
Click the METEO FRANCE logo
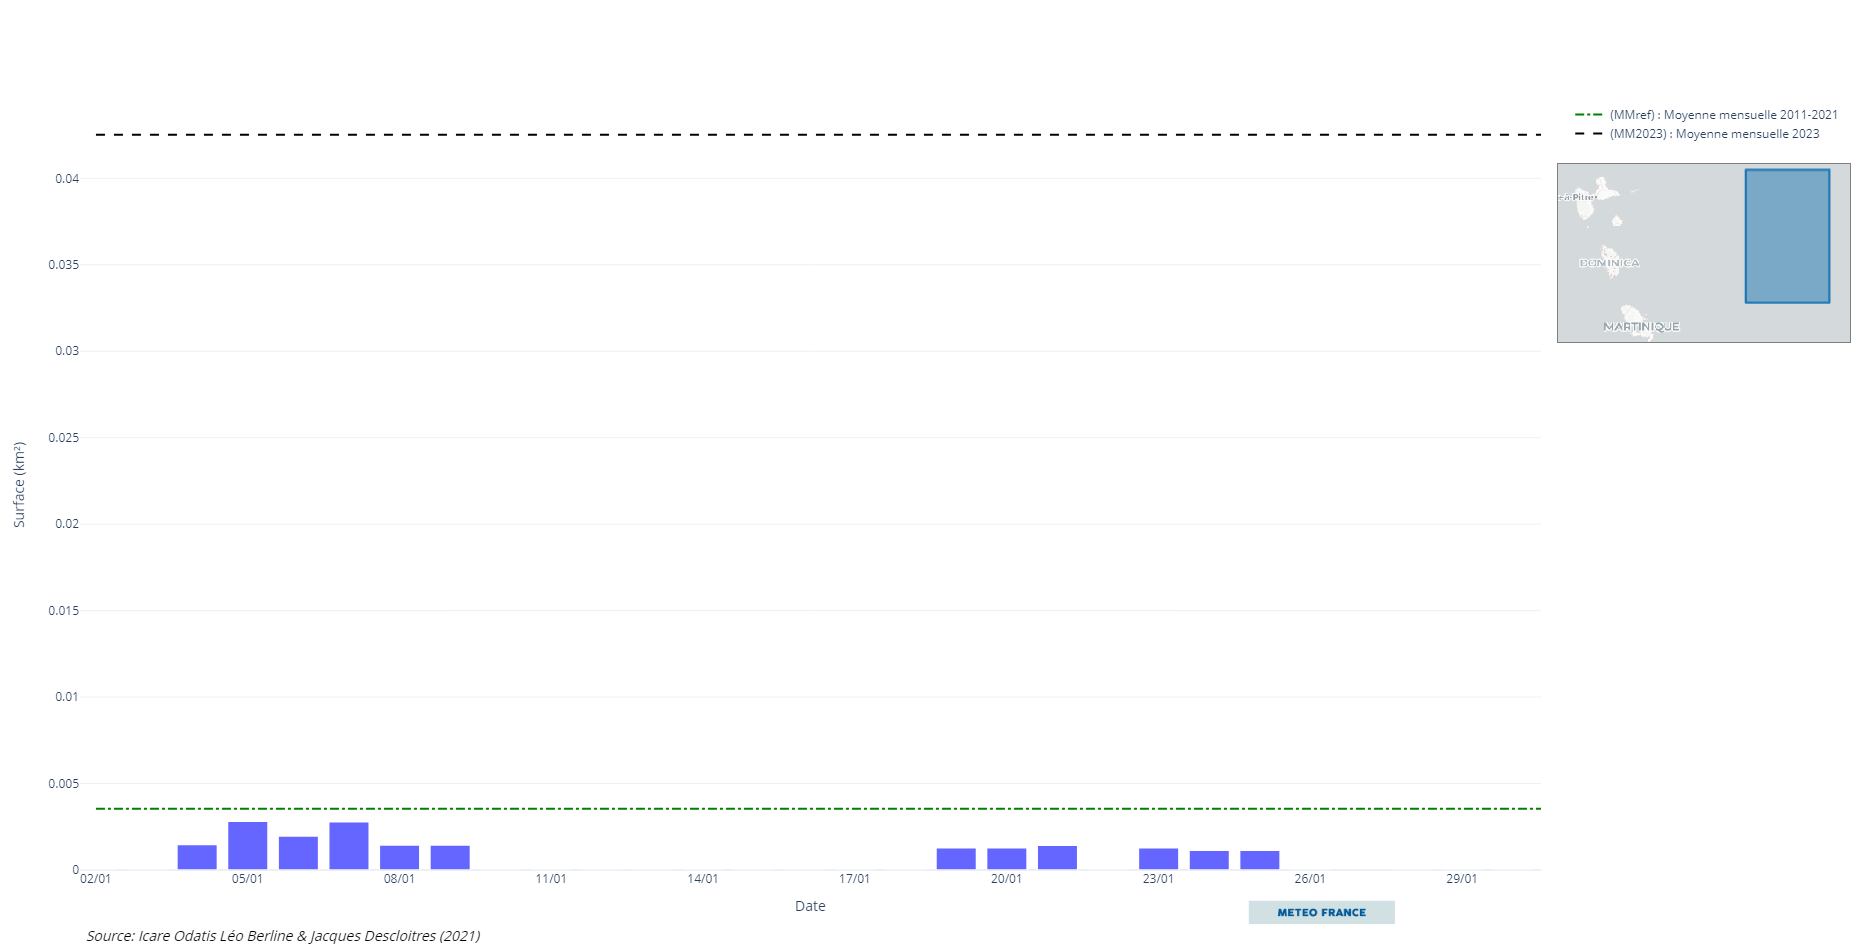(x=1321, y=912)
